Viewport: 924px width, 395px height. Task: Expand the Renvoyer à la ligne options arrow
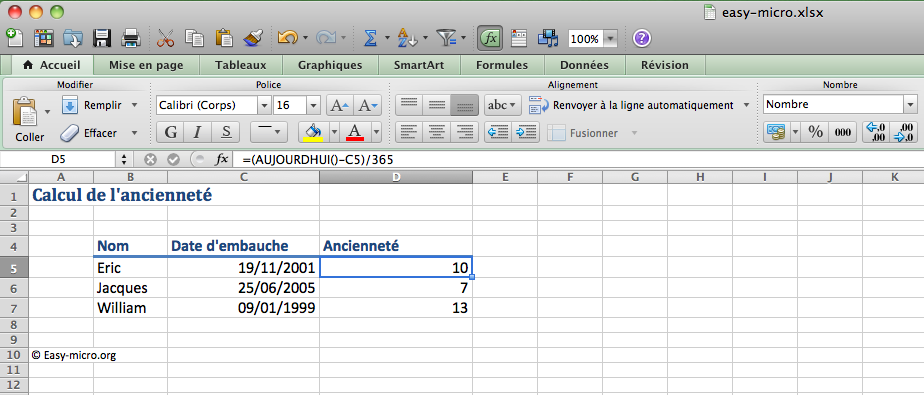tap(746, 105)
